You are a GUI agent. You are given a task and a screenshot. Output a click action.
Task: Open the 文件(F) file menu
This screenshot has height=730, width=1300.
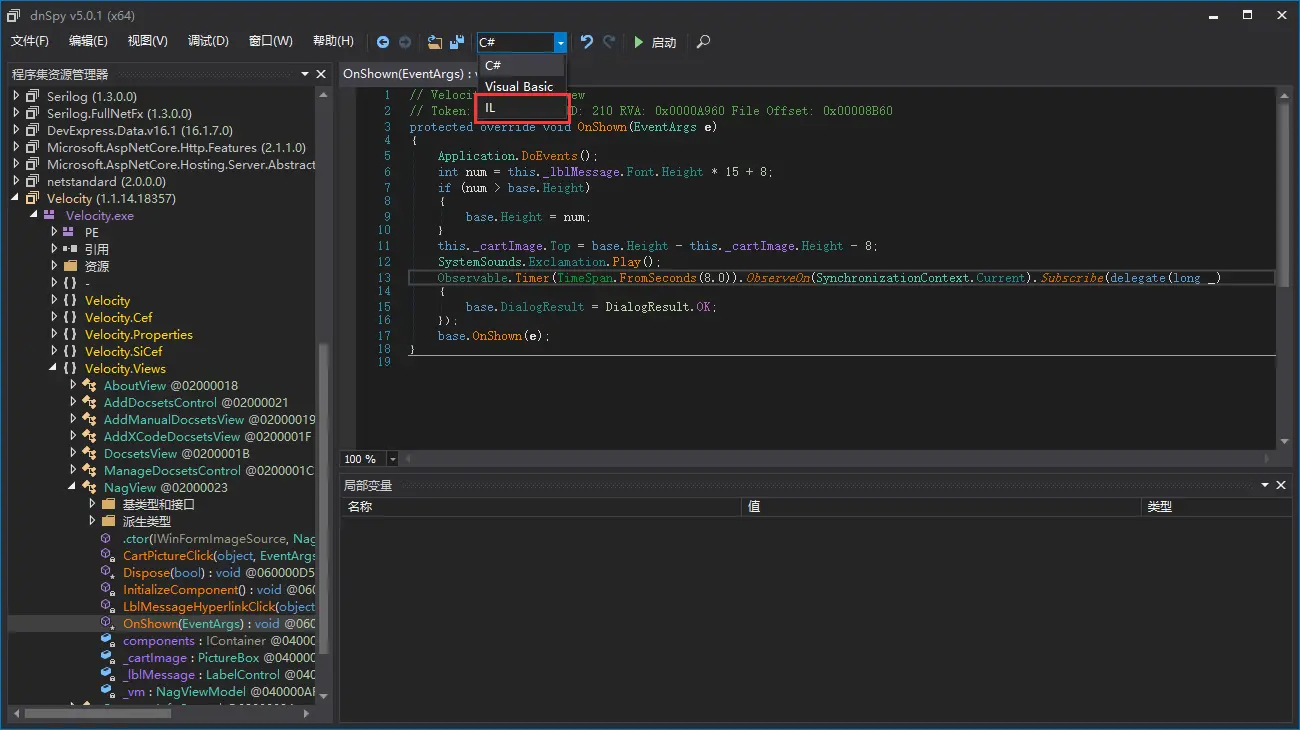29,41
